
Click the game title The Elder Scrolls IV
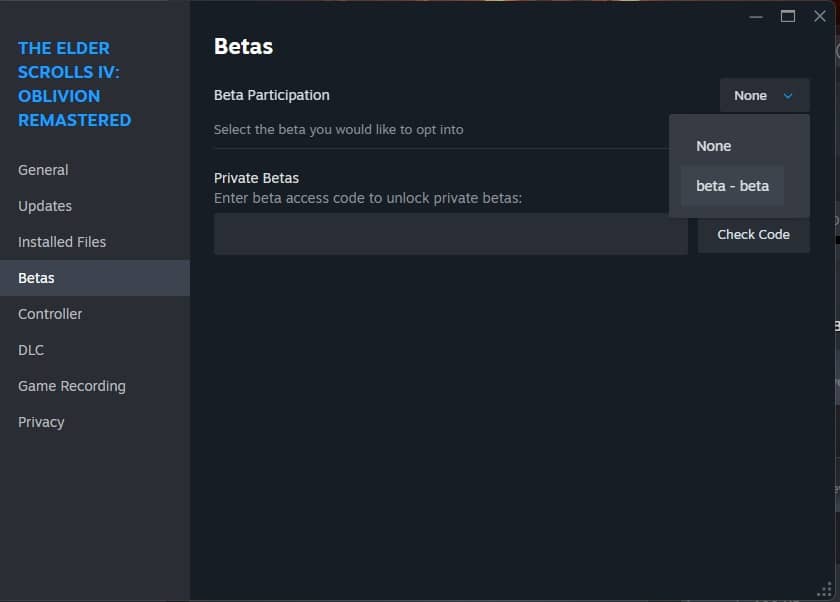click(74, 84)
